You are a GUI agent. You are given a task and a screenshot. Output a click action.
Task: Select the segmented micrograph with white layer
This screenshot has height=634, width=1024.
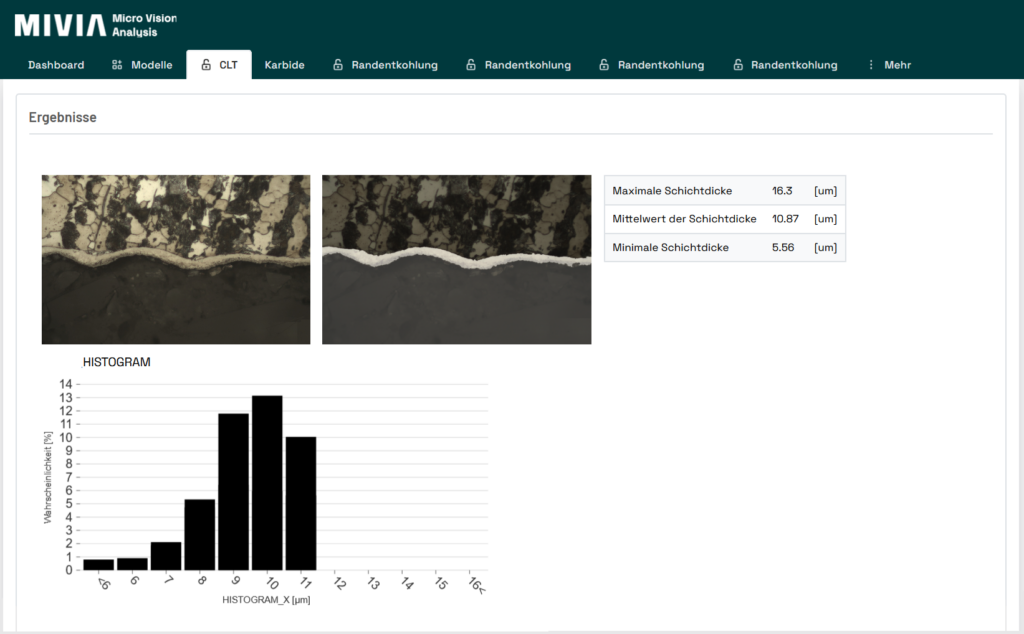point(456,260)
